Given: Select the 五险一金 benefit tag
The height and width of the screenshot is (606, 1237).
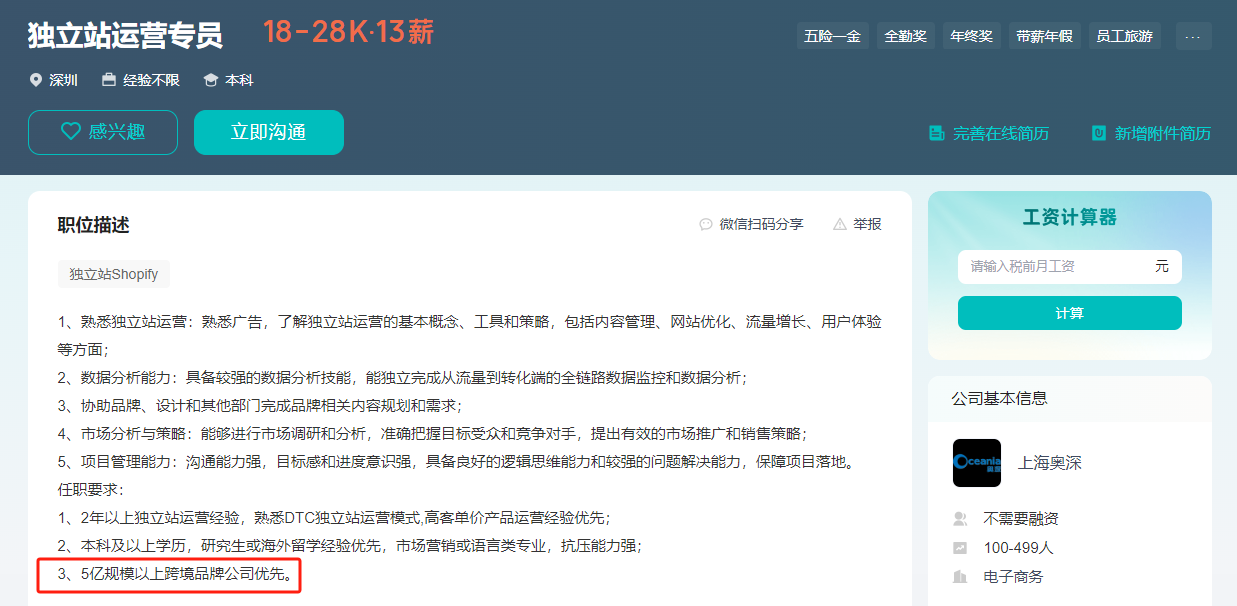Looking at the screenshot, I should point(832,36).
